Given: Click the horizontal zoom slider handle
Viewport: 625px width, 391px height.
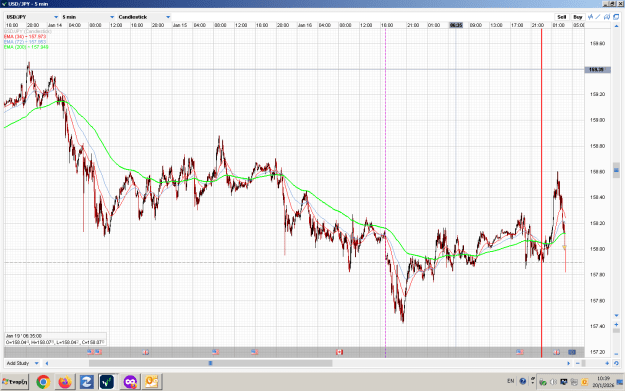Looking at the screenshot, I should (x=584, y=363).
